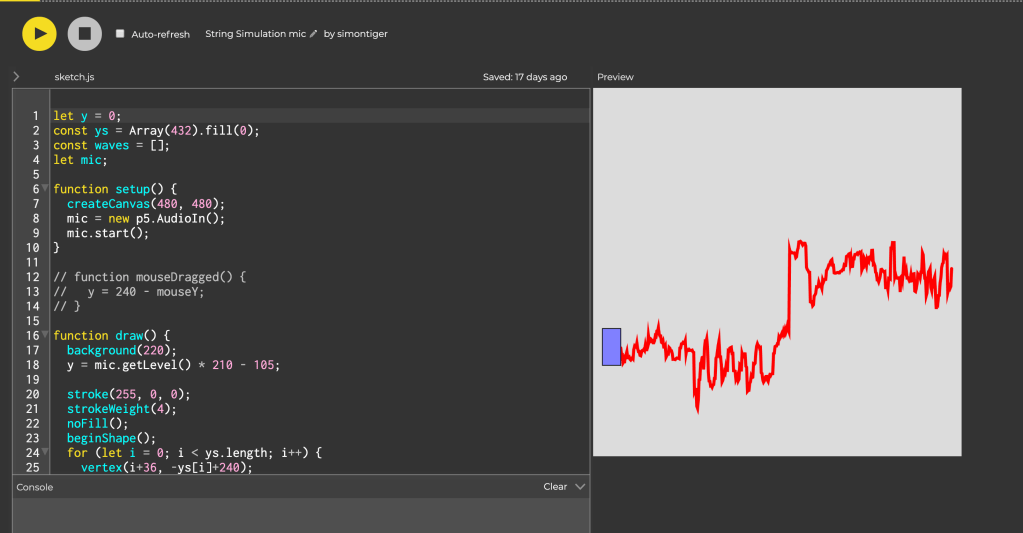Run the sketch with the play button
Screen dimensions: 1023x533
pyautogui.click(x=39, y=34)
